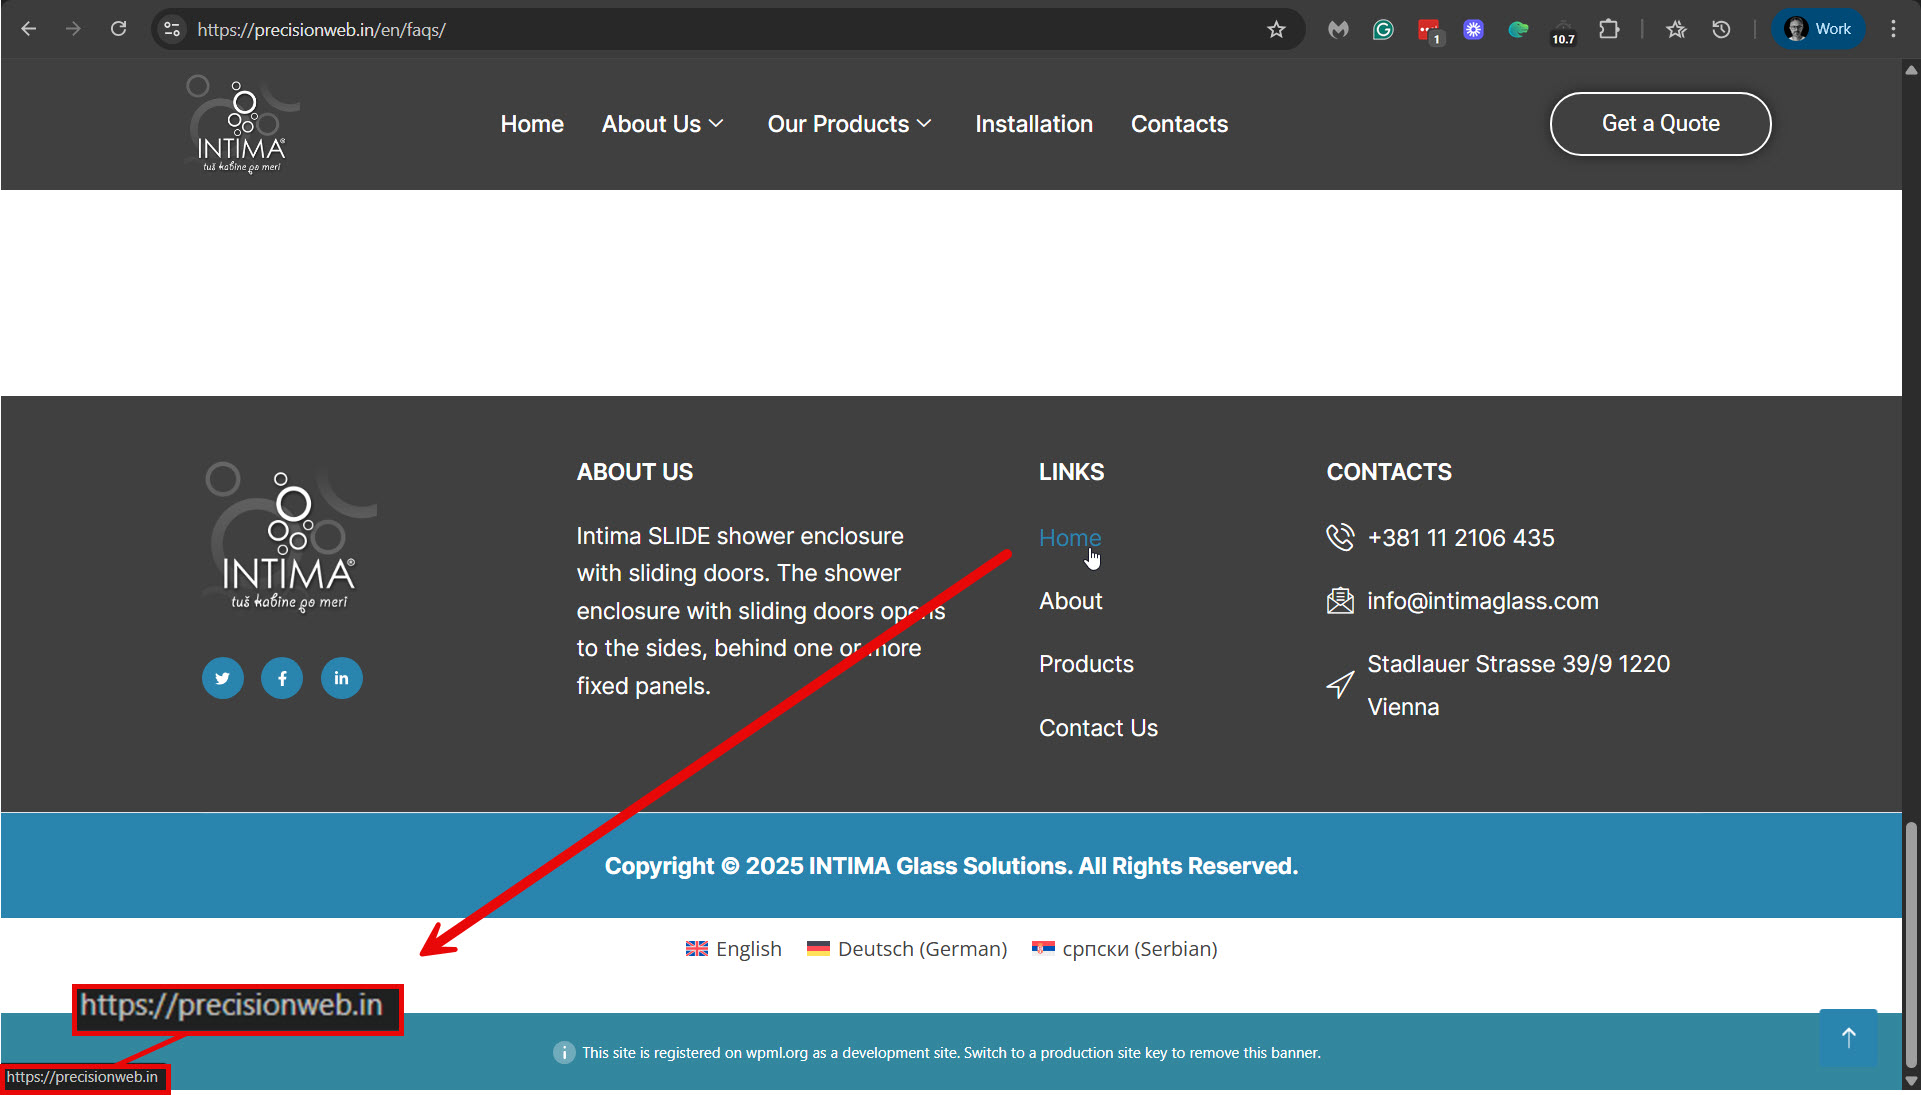Open the Grammarly extension icon
Image resolution: width=1921 pixels, height=1095 pixels.
(x=1383, y=30)
